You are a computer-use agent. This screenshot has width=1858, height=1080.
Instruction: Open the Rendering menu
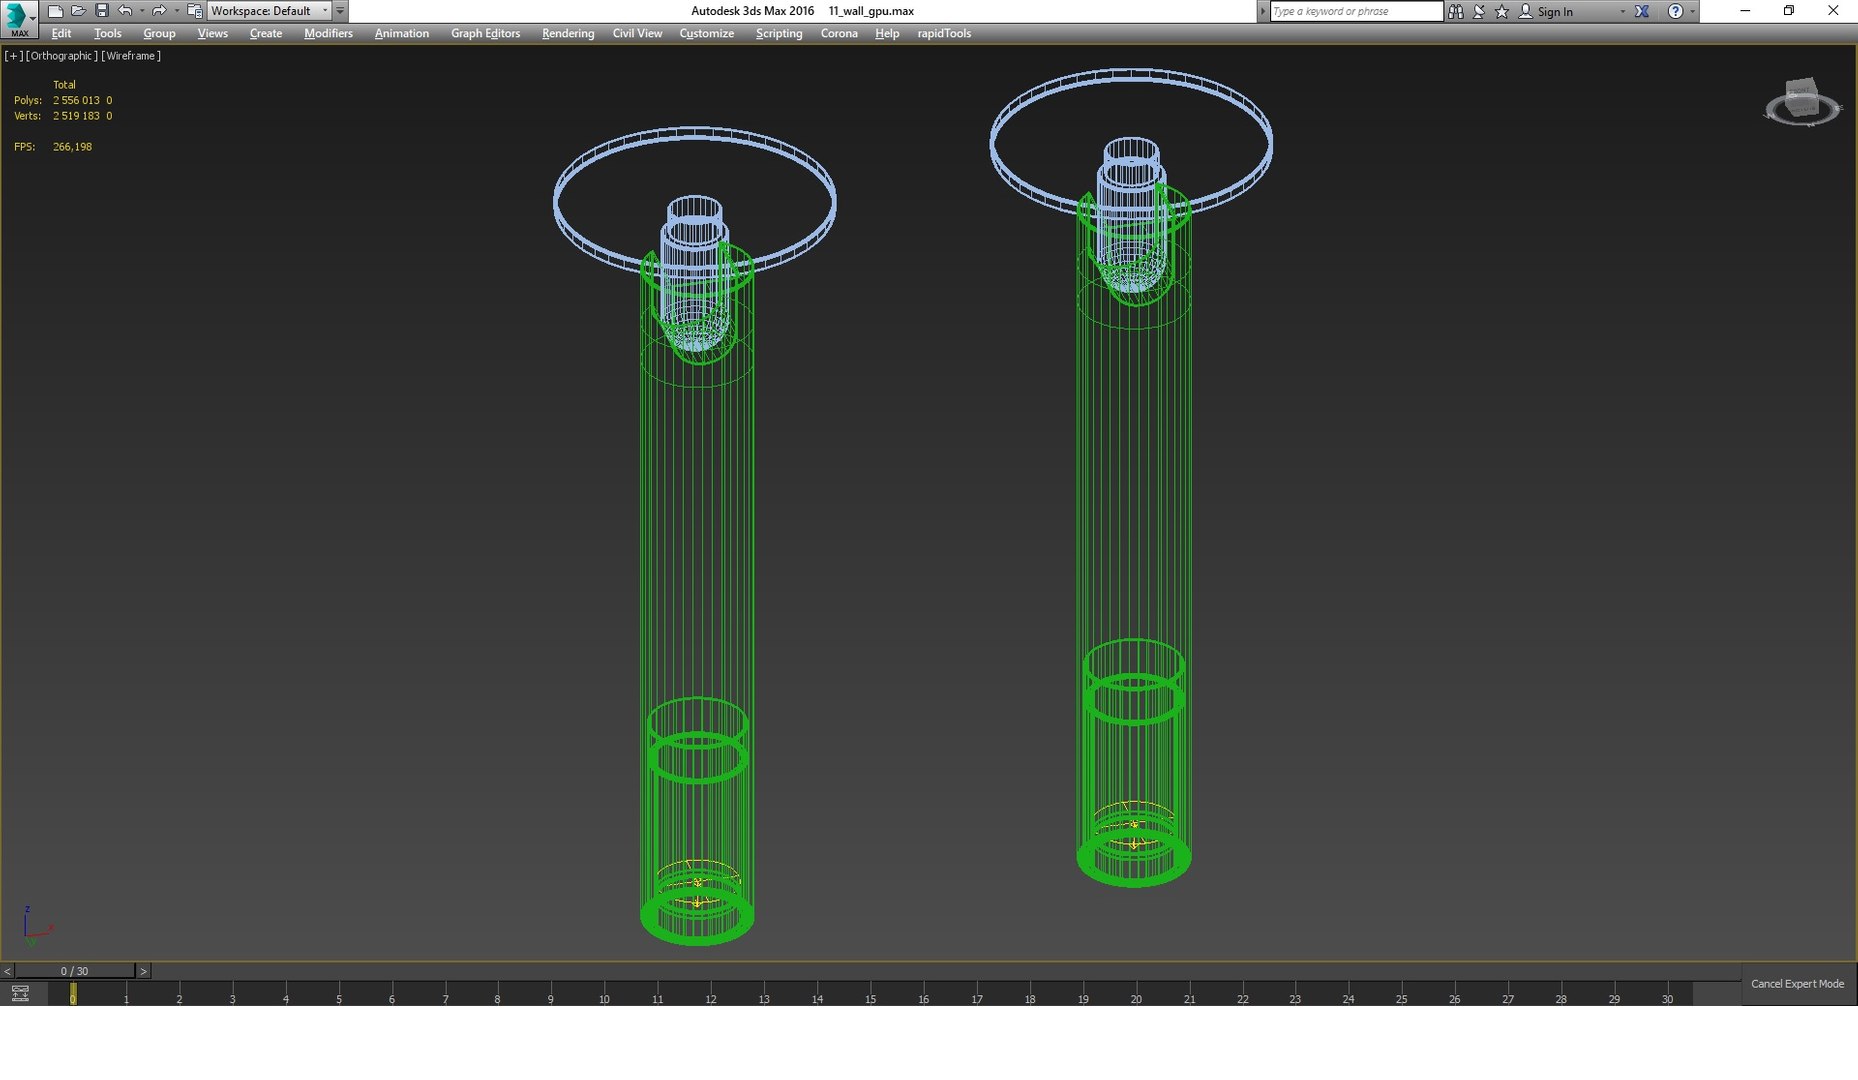[568, 33]
